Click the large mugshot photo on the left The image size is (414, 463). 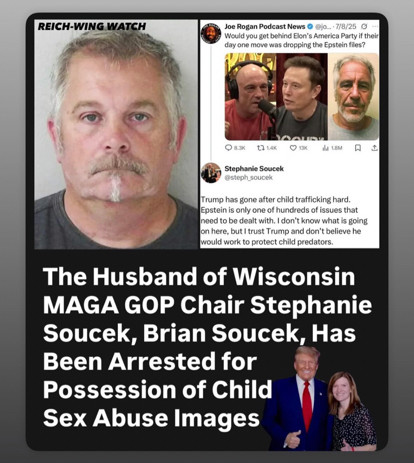[x=116, y=134]
